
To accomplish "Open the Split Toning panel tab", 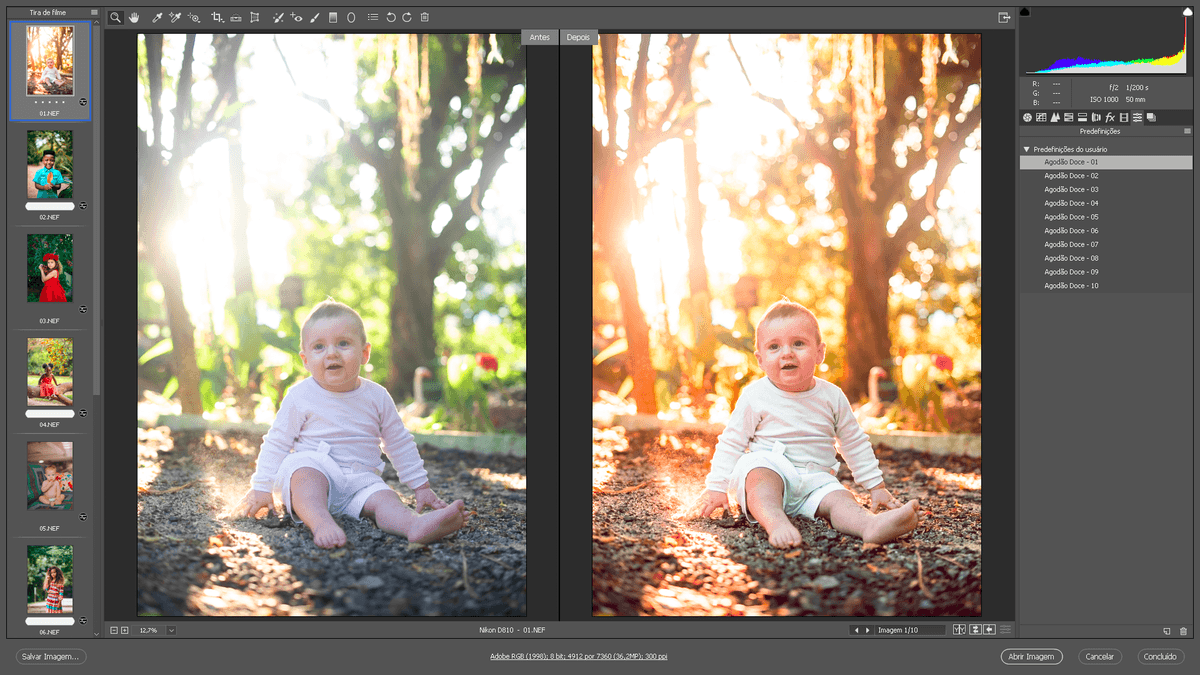I will tap(1082, 117).
